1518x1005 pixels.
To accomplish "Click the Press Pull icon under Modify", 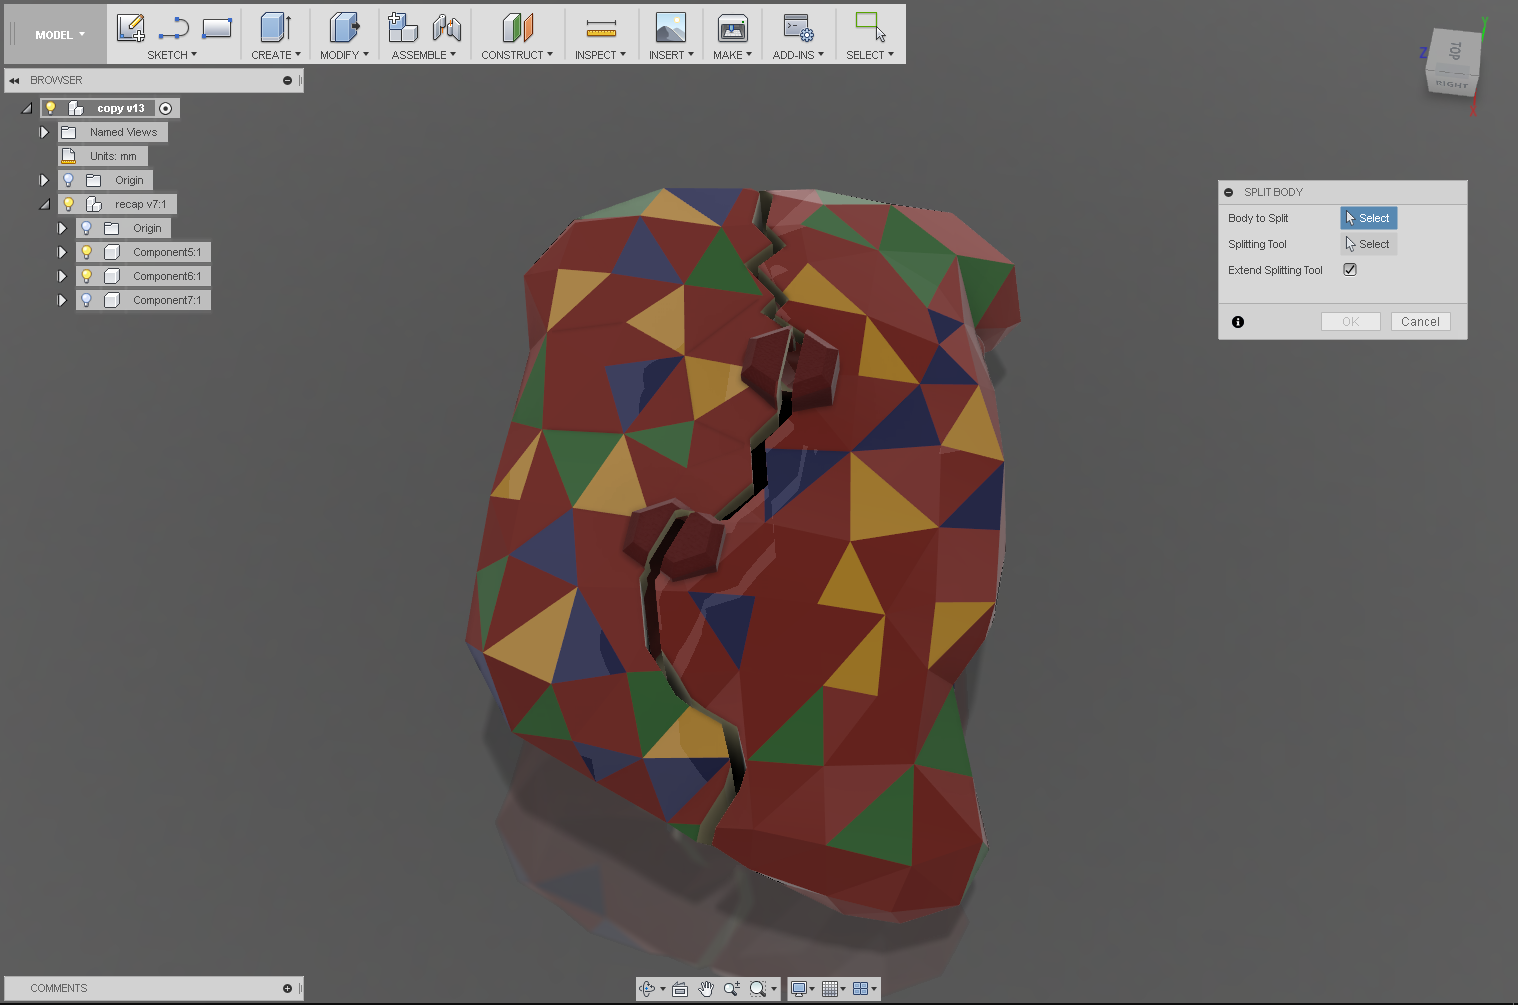I will point(344,27).
